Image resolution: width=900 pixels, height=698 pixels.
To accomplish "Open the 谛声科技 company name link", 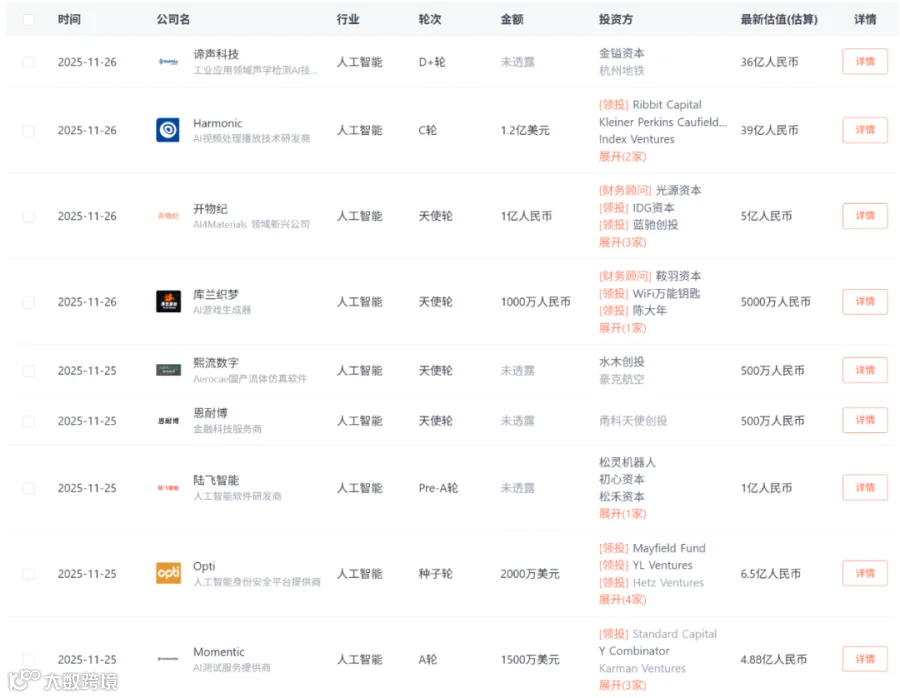I will point(216,54).
